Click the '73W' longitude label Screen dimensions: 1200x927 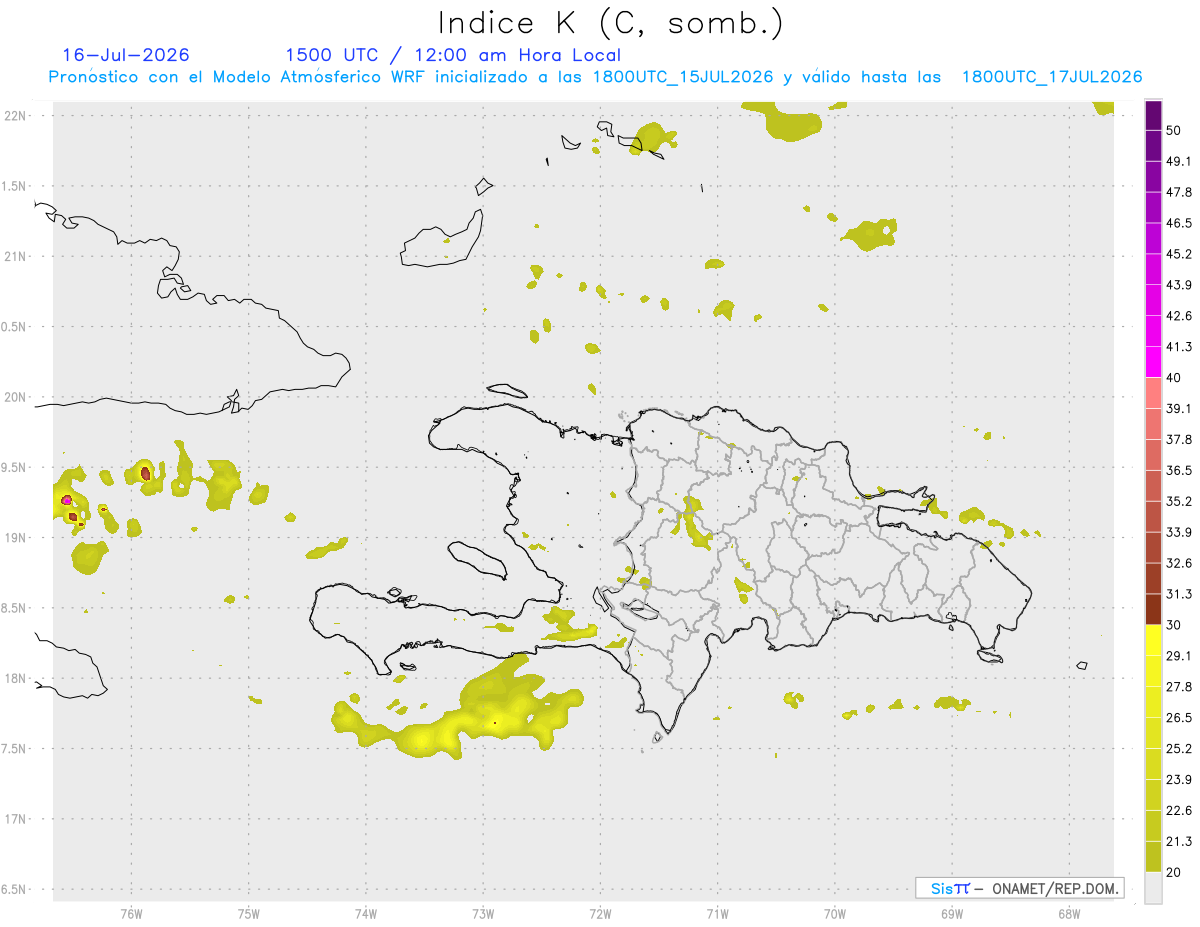(x=483, y=913)
